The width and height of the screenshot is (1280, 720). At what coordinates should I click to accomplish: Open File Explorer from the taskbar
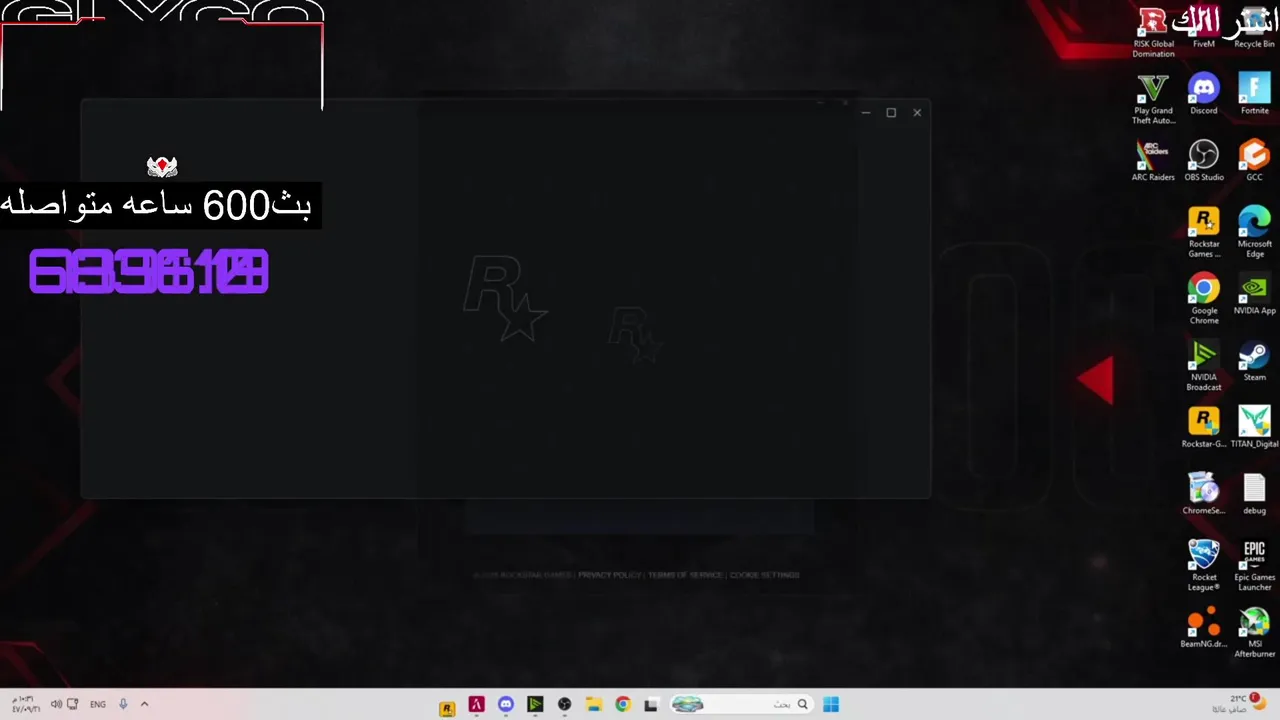click(x=594, y=705)
